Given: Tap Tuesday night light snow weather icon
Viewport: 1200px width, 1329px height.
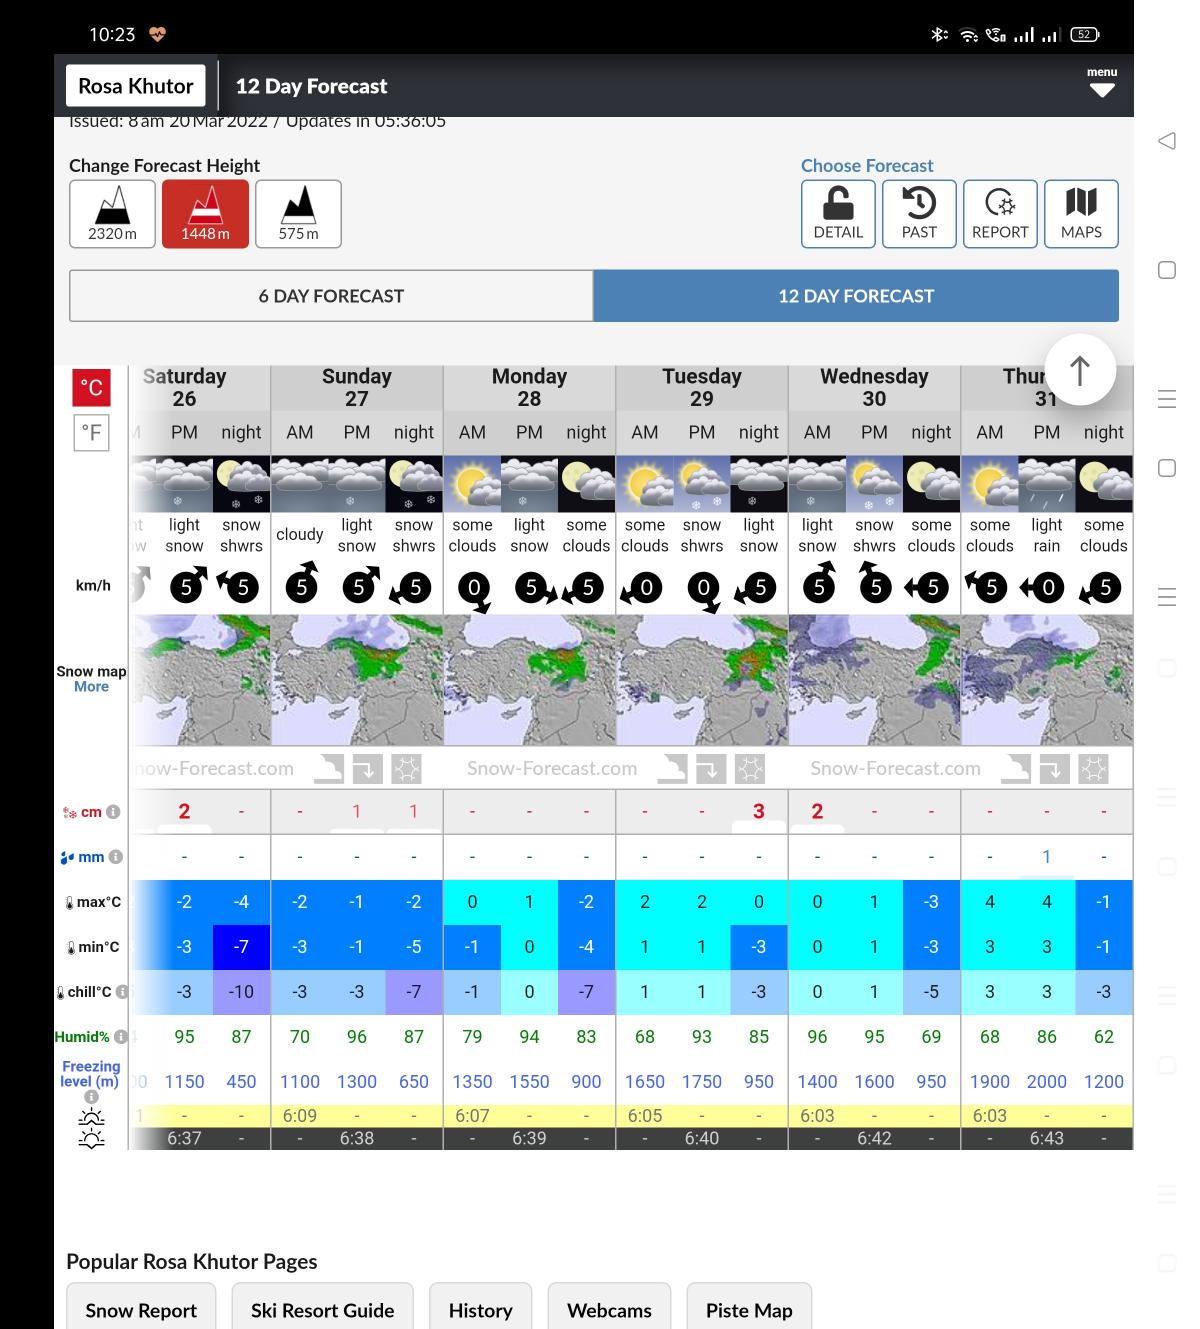Looking at the screenshot, I should pos(759,484).
